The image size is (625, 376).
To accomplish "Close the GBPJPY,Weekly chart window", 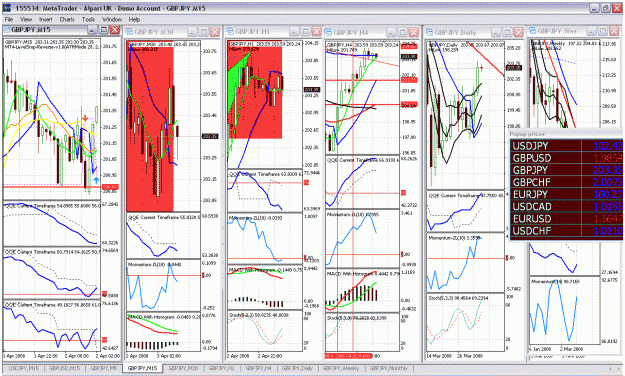I will [614, 31].
